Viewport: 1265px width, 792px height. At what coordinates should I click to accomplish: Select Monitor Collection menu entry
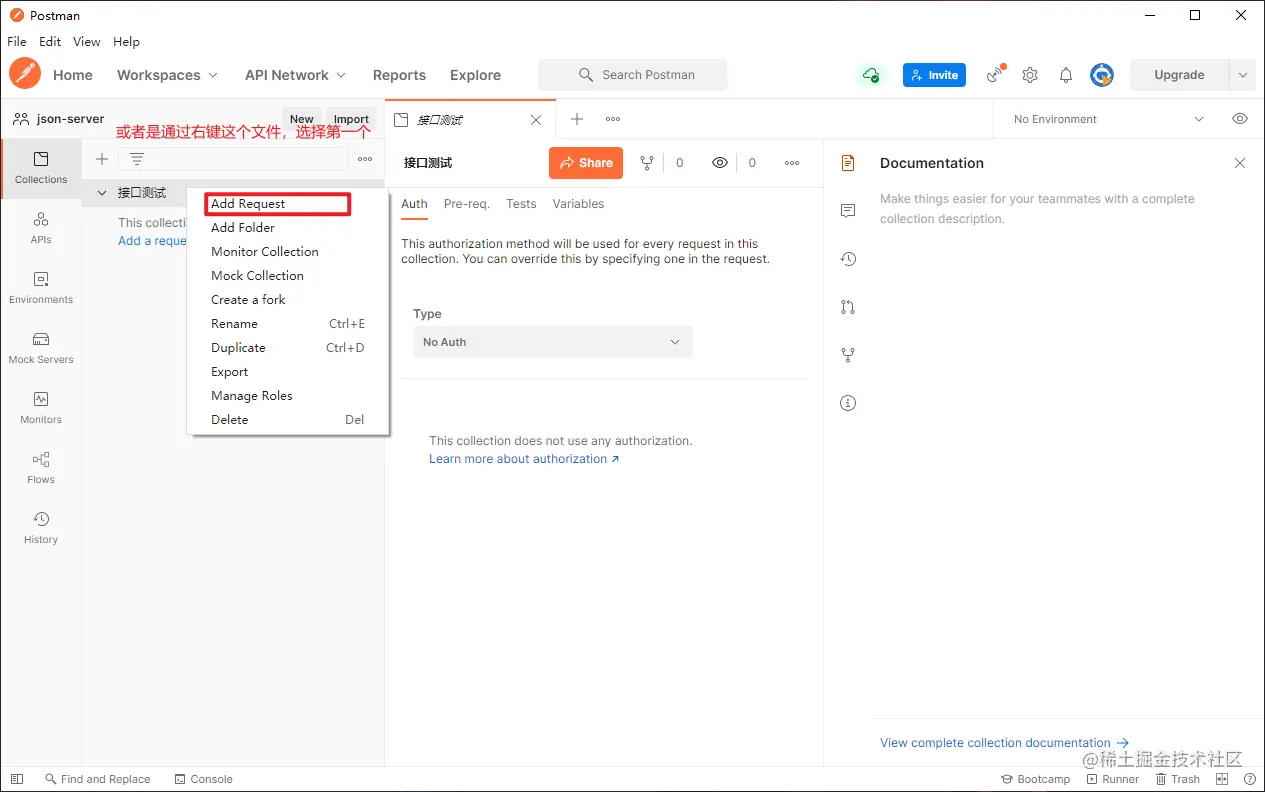click(265, 252)
